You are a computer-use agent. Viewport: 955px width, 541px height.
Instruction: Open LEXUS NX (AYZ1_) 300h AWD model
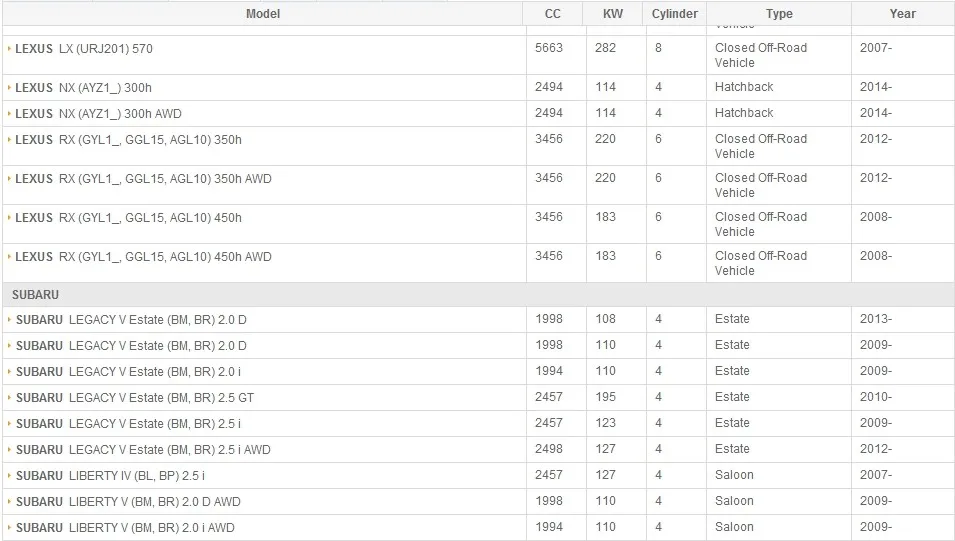pyautogui.click(x=98, y=114)
